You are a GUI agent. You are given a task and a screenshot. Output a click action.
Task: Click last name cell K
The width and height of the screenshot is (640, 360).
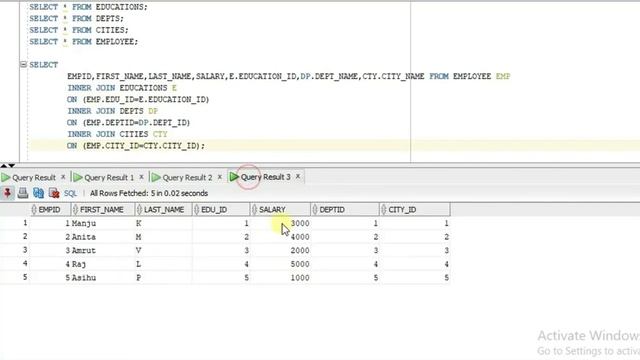[138, 224]
